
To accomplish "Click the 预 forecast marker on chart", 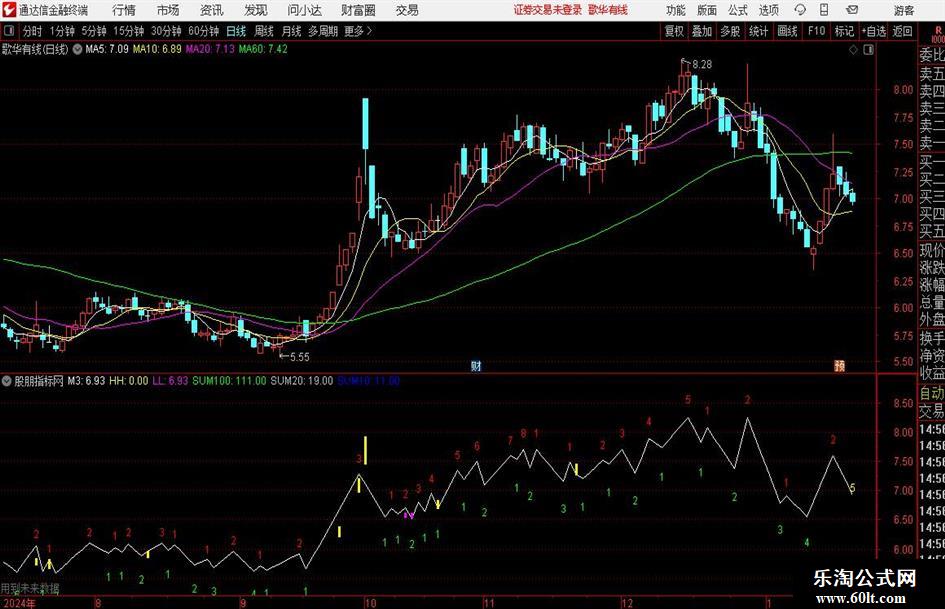I will [839, 365].
